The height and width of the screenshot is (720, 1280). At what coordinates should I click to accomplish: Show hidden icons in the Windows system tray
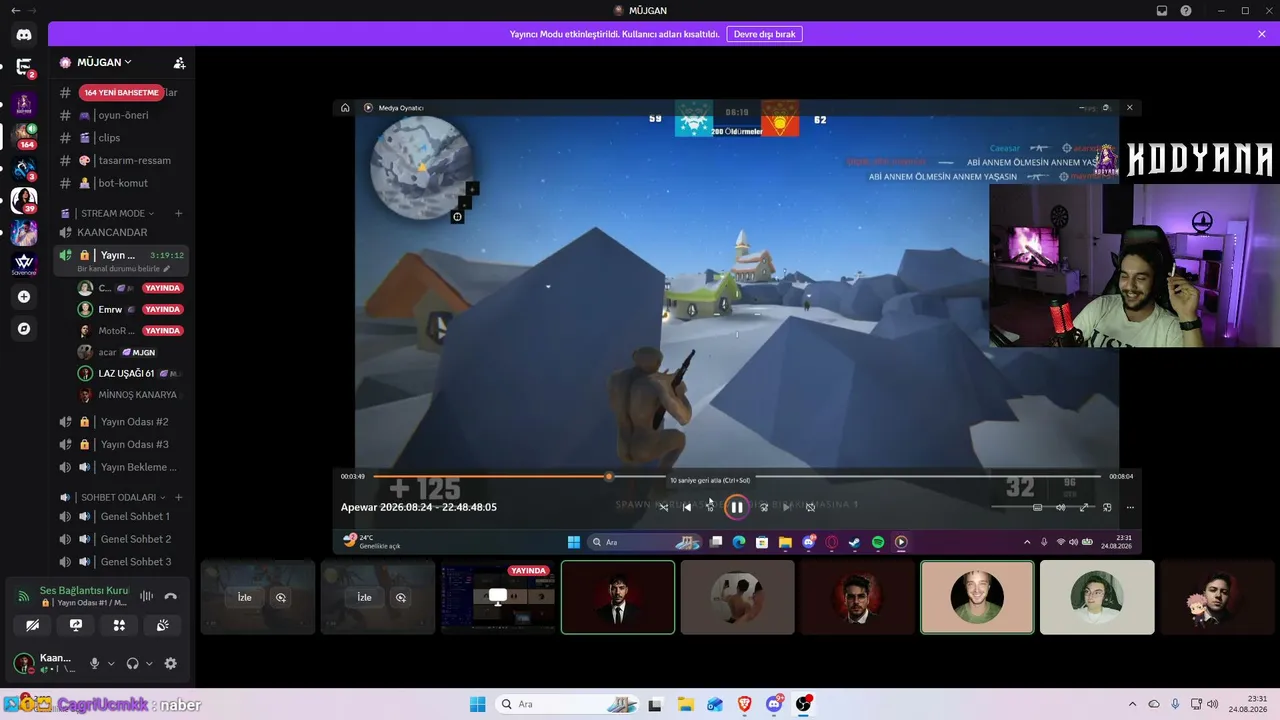point(1132,704)
